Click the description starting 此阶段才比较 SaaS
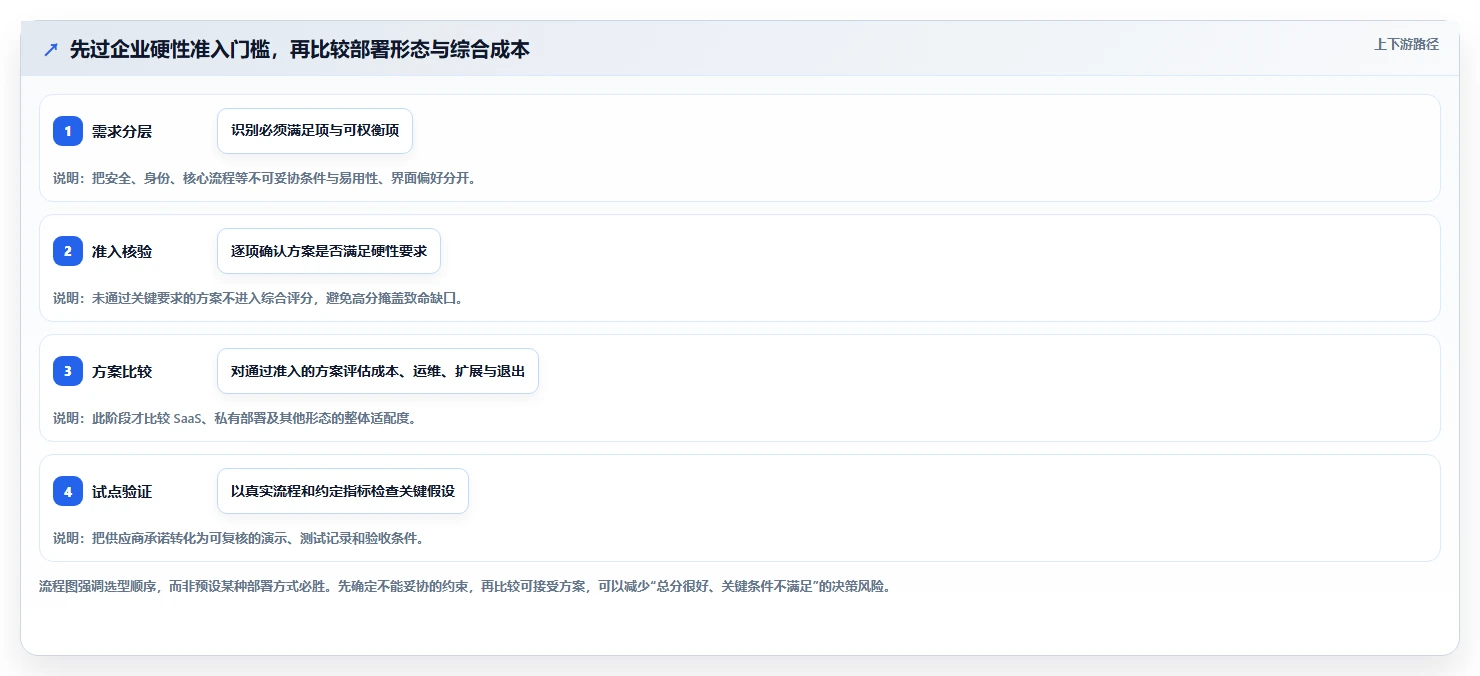The image size is (1480, 676). (234, 418)
